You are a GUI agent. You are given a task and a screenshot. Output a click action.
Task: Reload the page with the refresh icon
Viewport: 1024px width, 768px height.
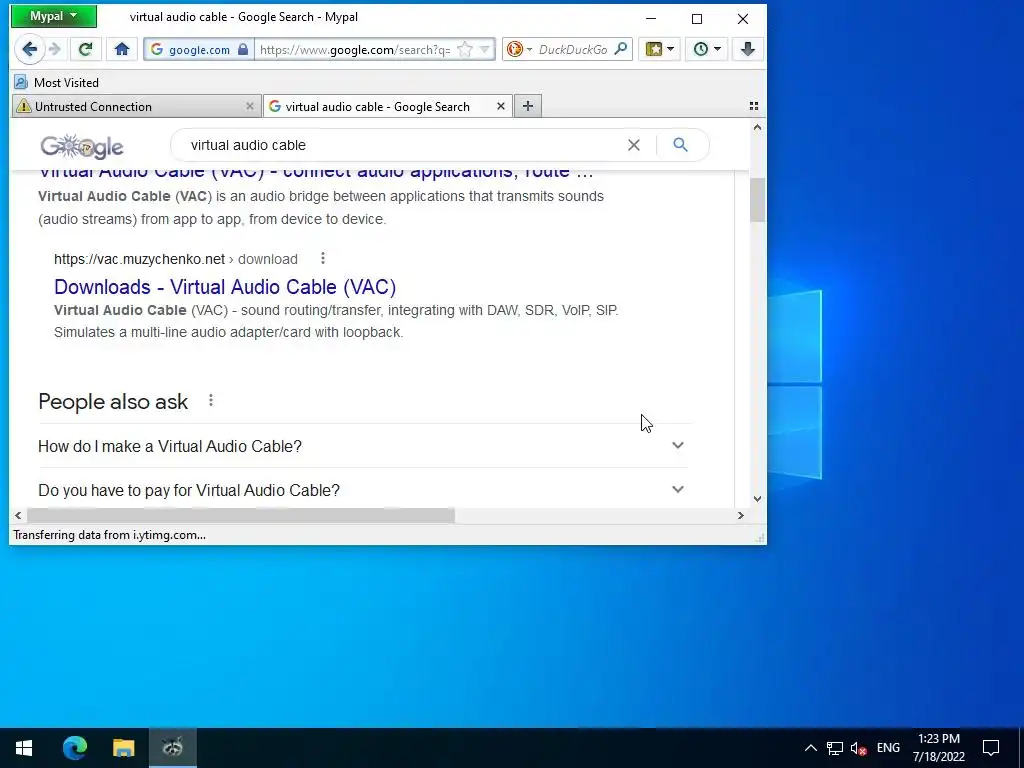coord(85,49)
